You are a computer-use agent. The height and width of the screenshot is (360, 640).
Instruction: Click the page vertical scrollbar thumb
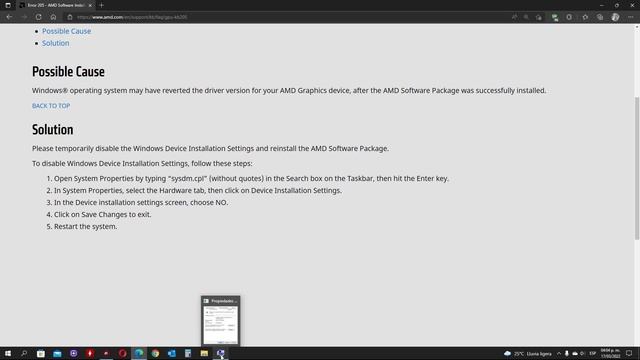point(637,168)
